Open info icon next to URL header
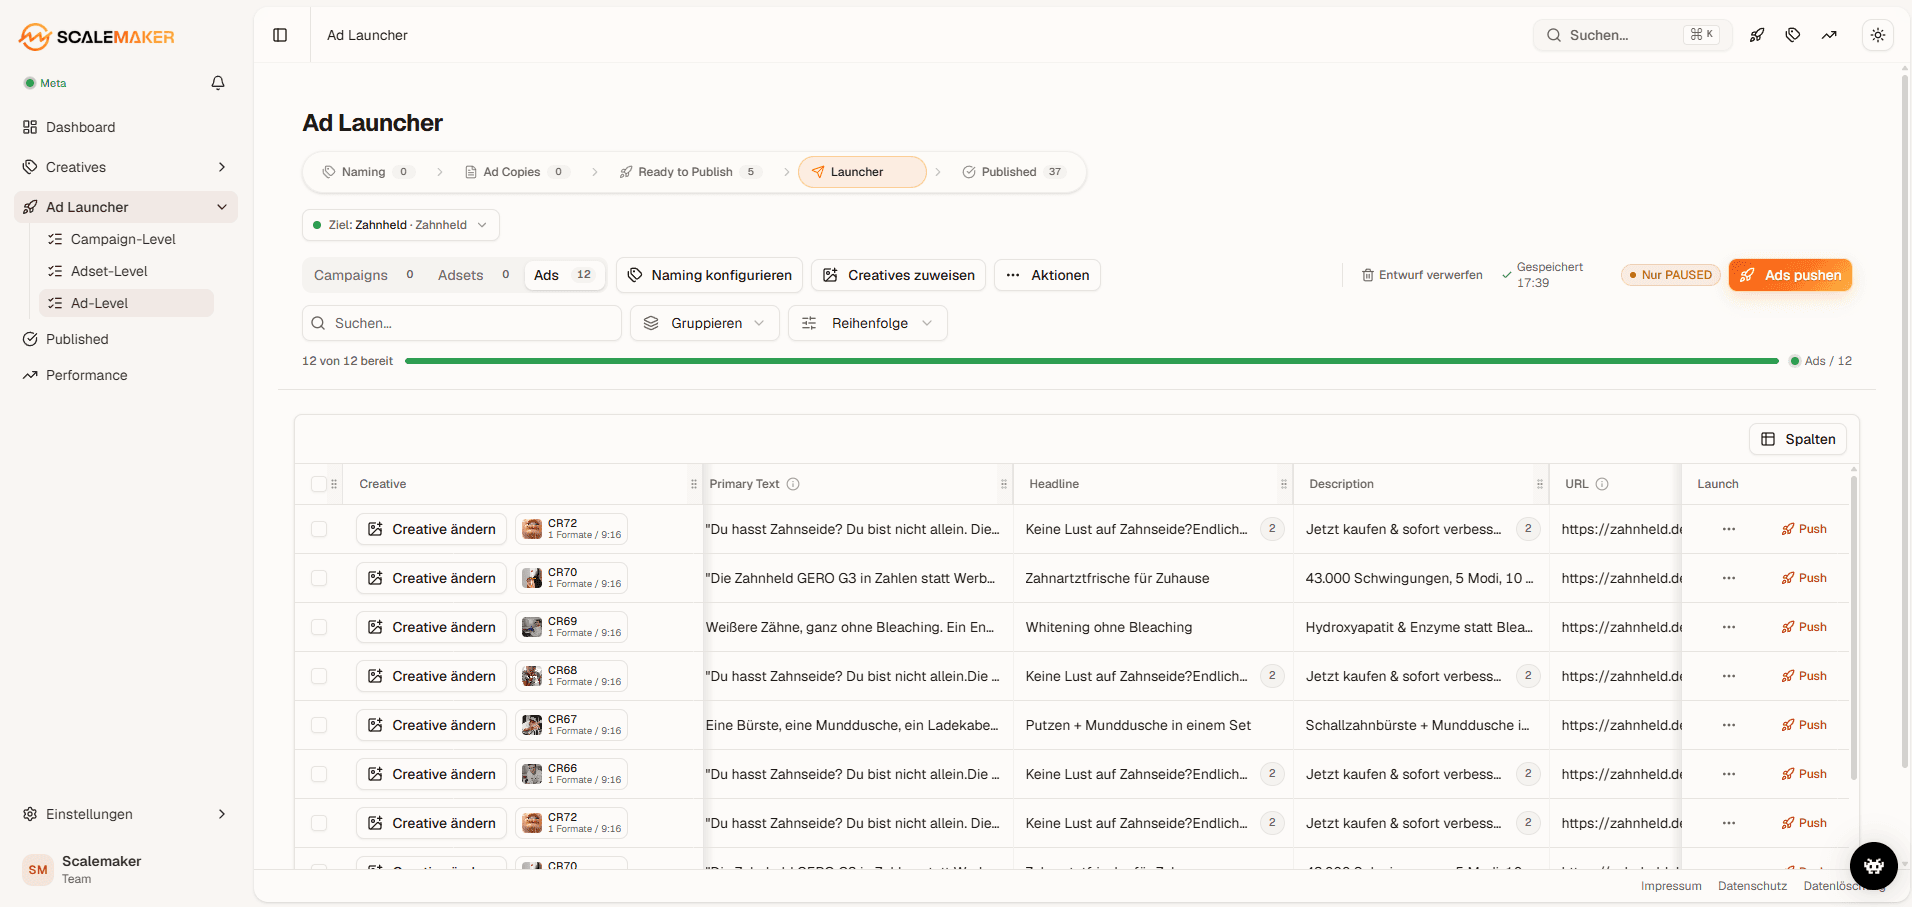 (x=1602, y=484)
